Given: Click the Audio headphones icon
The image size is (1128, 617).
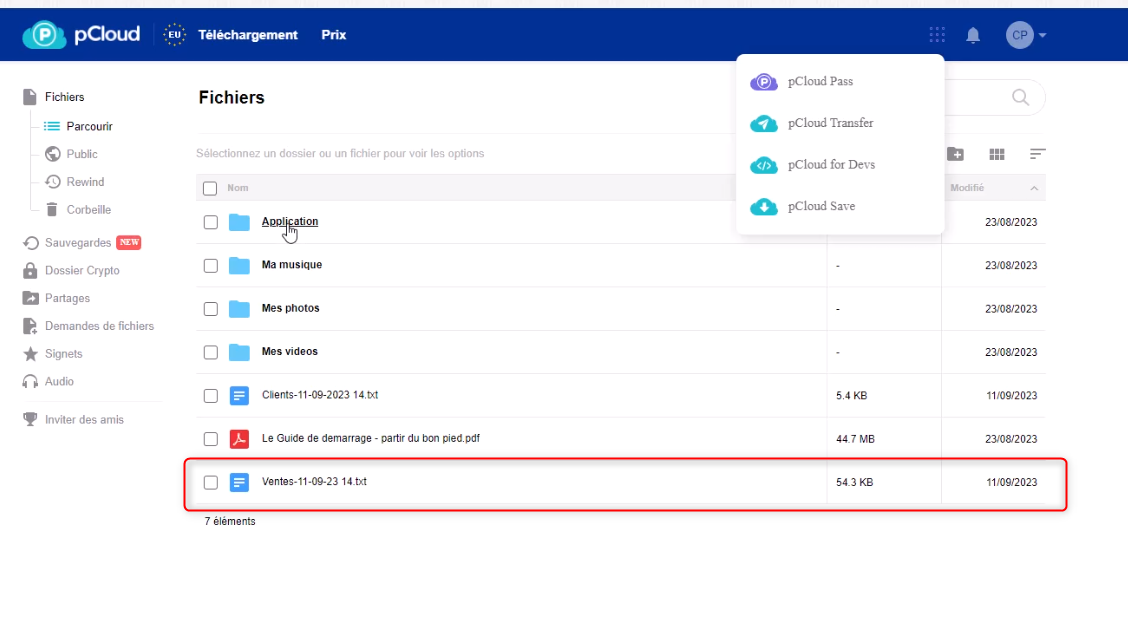Looking at the screenshot, I should (29, 381).
